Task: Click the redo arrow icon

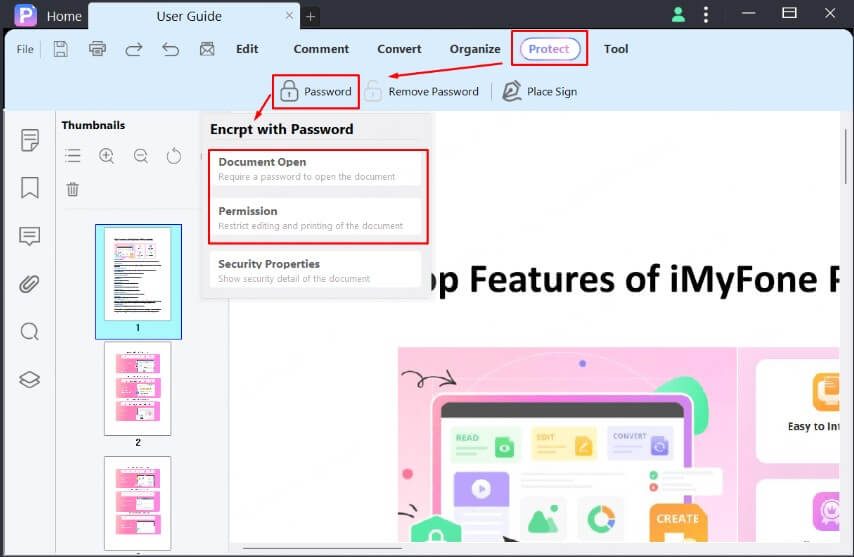Action: [x=134, y=50]
